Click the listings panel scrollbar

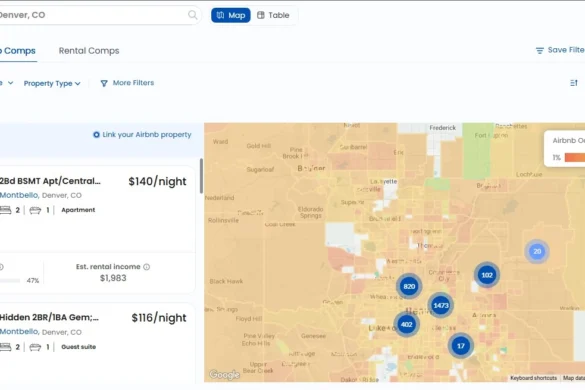(201, 176)
